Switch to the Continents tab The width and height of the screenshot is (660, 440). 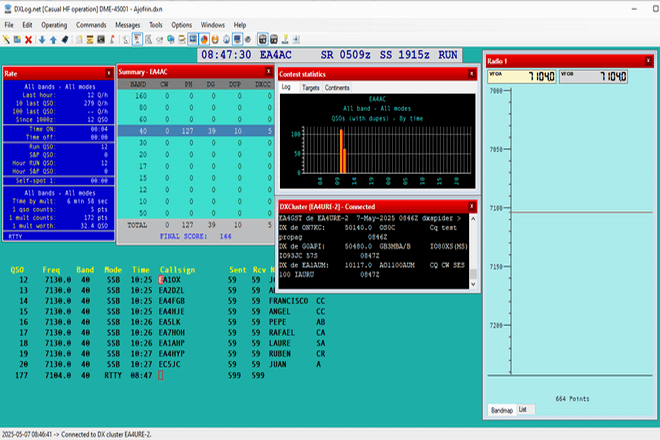(x=337, y=88)
